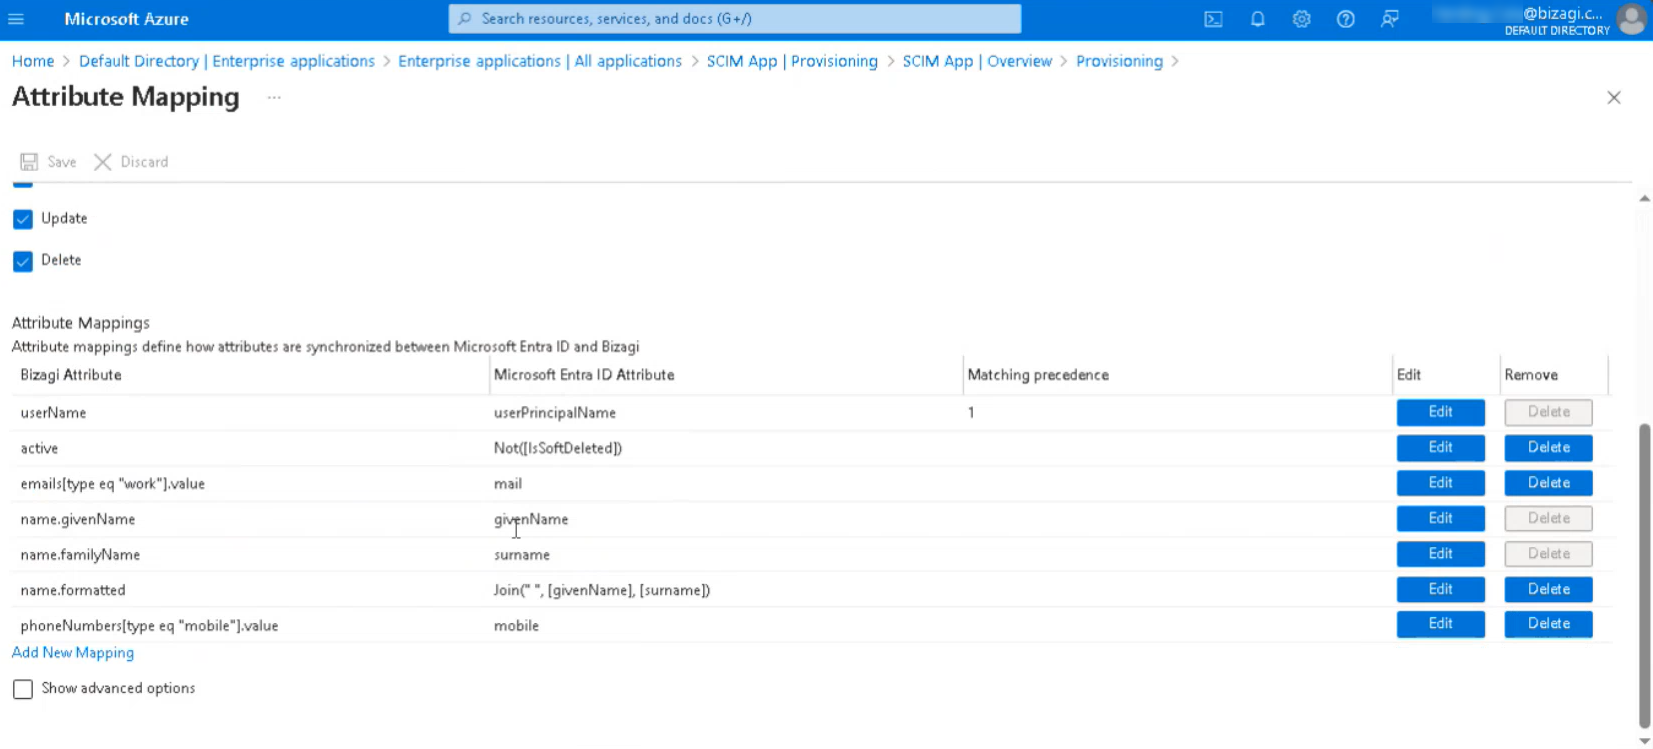The image size is (1653, 749).
Task: Open the Azure portal hamburger menu
Action: pos(16,19)
